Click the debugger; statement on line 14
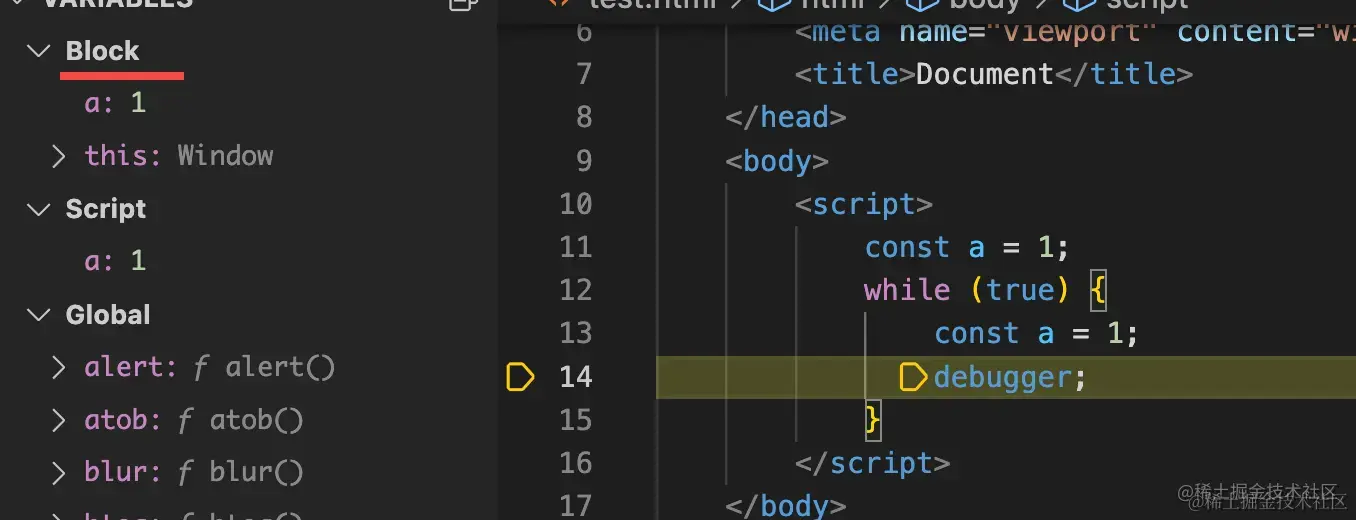Image resolution: width=1356 pixels, height=520 pixels. 1010,377
